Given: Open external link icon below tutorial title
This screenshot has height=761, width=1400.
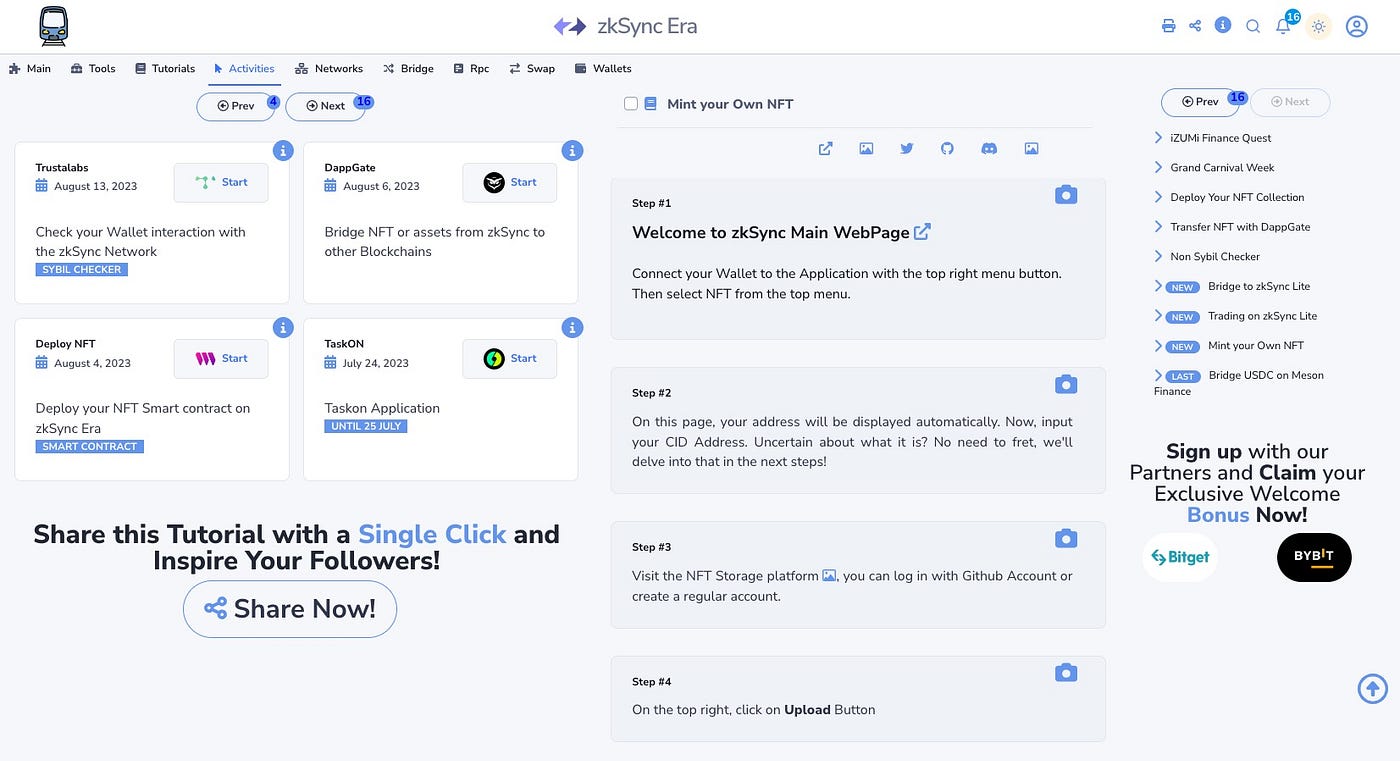Looking at the screenshot, I should pos(825,148).
